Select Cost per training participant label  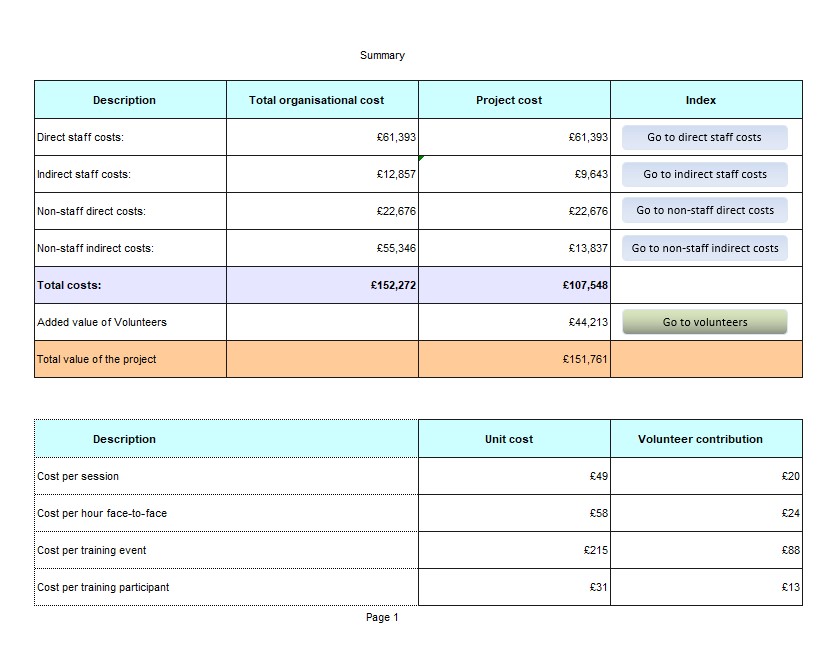[x=103, y=587]
